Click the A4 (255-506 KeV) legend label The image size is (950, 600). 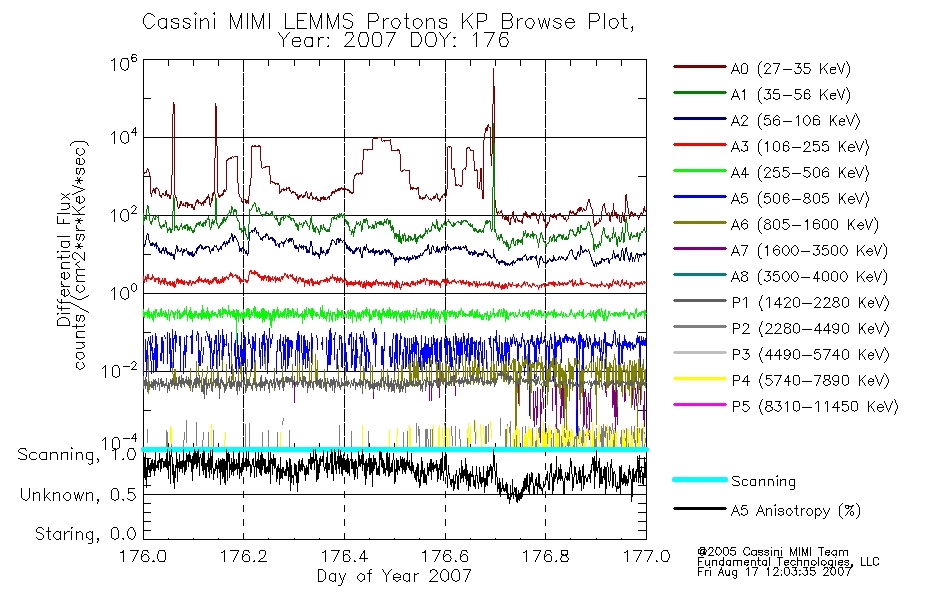(x=800, y=173)
